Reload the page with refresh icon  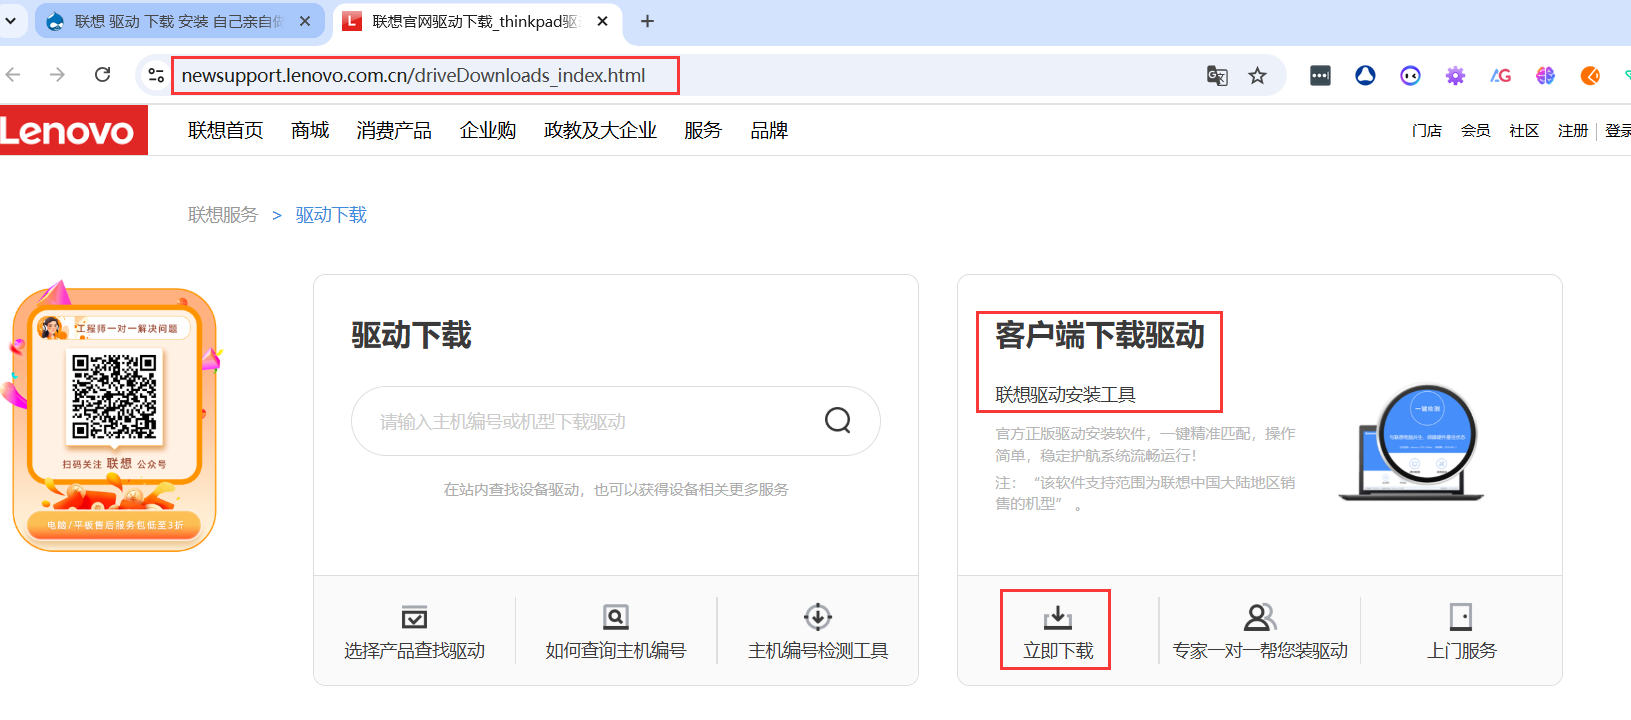click(102, 75)
